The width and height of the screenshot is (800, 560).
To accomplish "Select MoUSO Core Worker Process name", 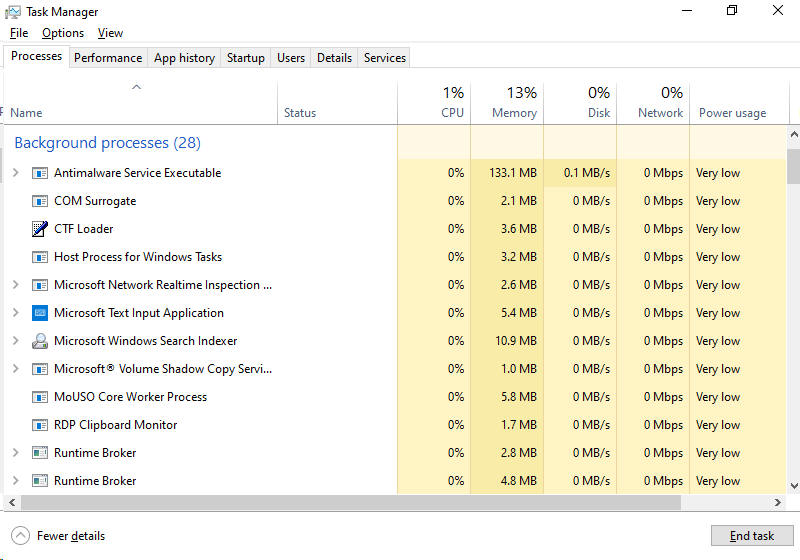I will pos(131,397).
